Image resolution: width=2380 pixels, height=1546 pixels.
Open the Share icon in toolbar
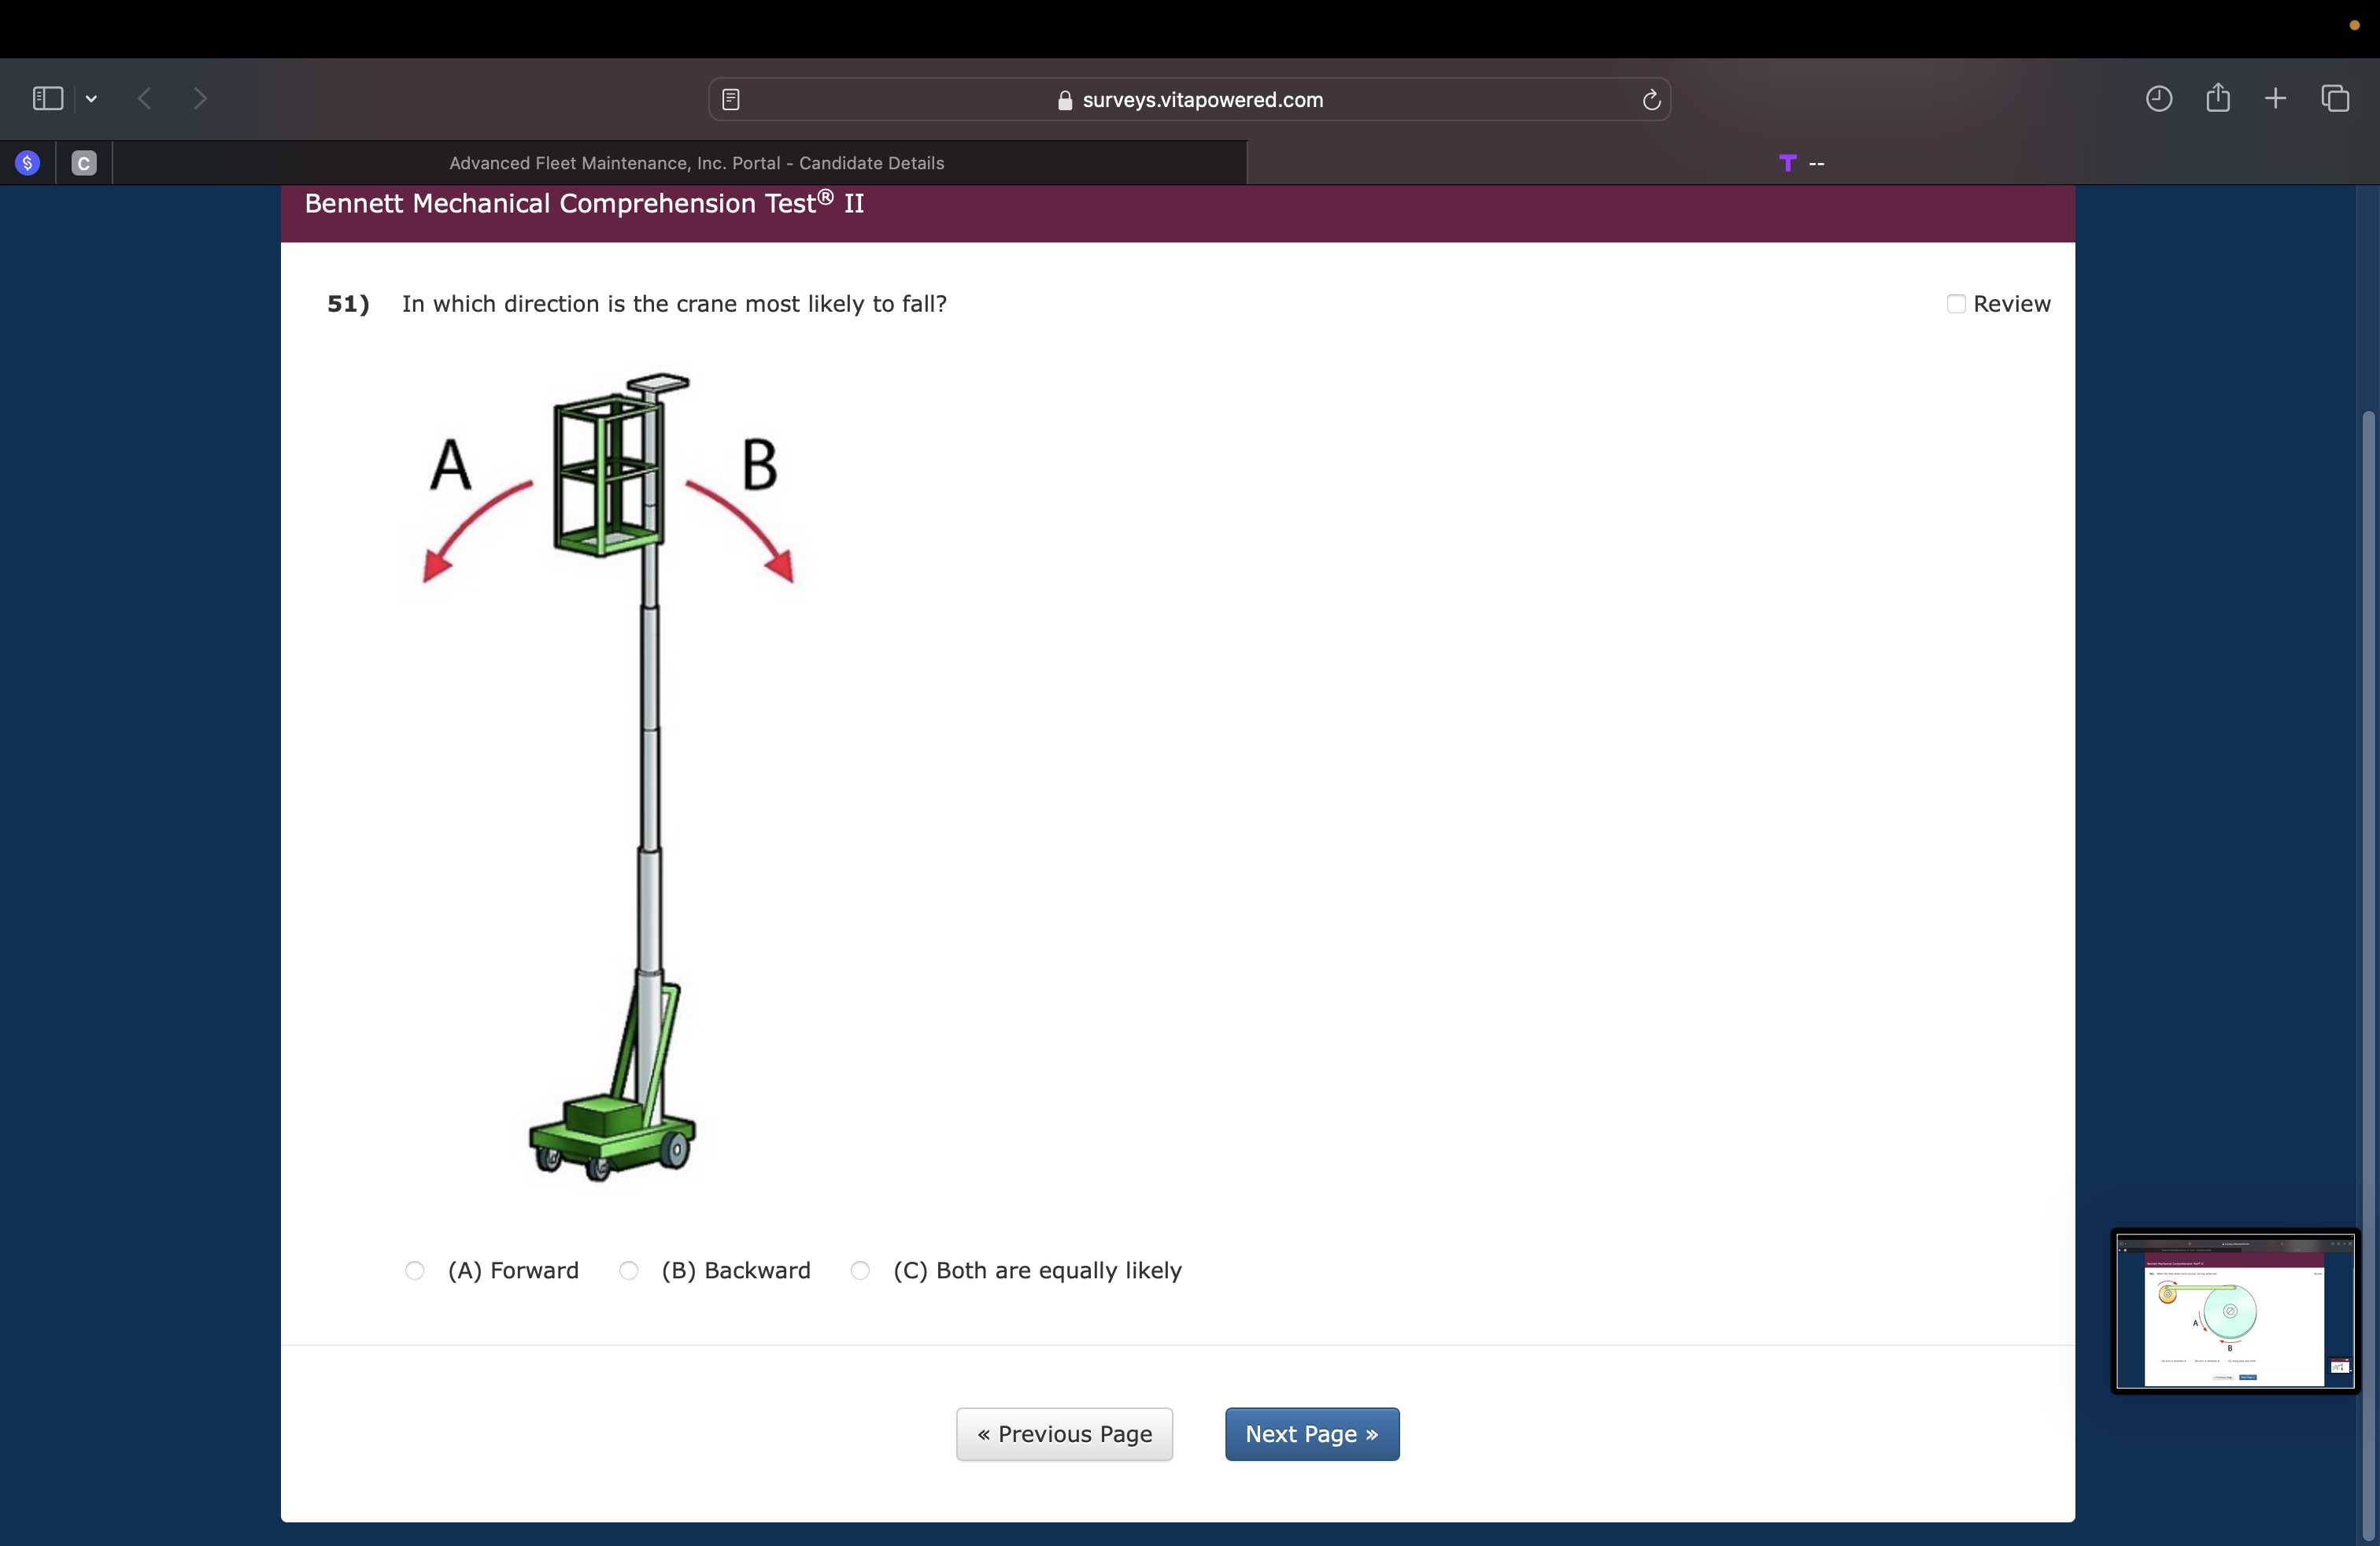pos(2218,98)
